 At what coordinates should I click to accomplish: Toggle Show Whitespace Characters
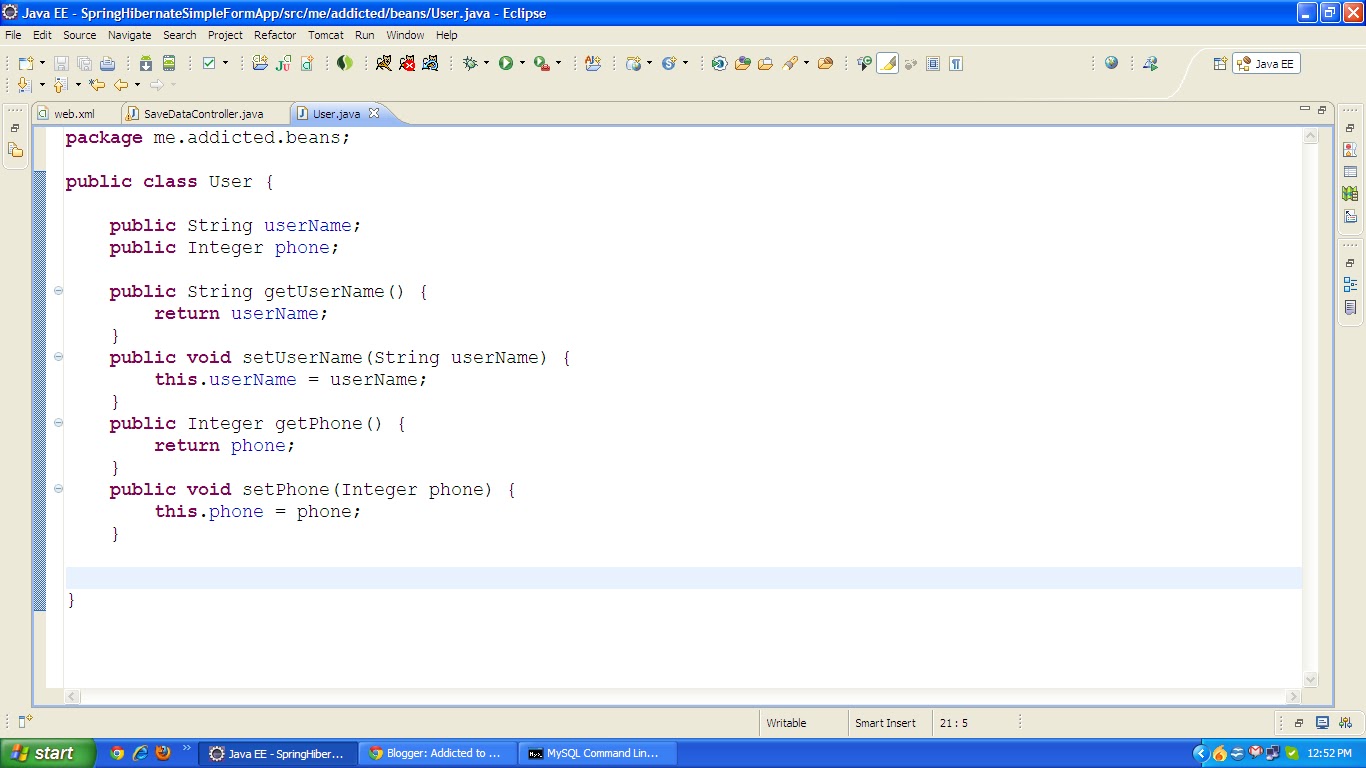[x=956, y=63]
